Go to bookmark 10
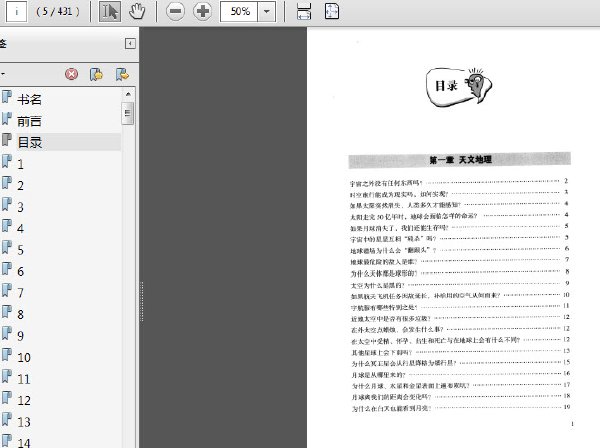 point(24,358)
